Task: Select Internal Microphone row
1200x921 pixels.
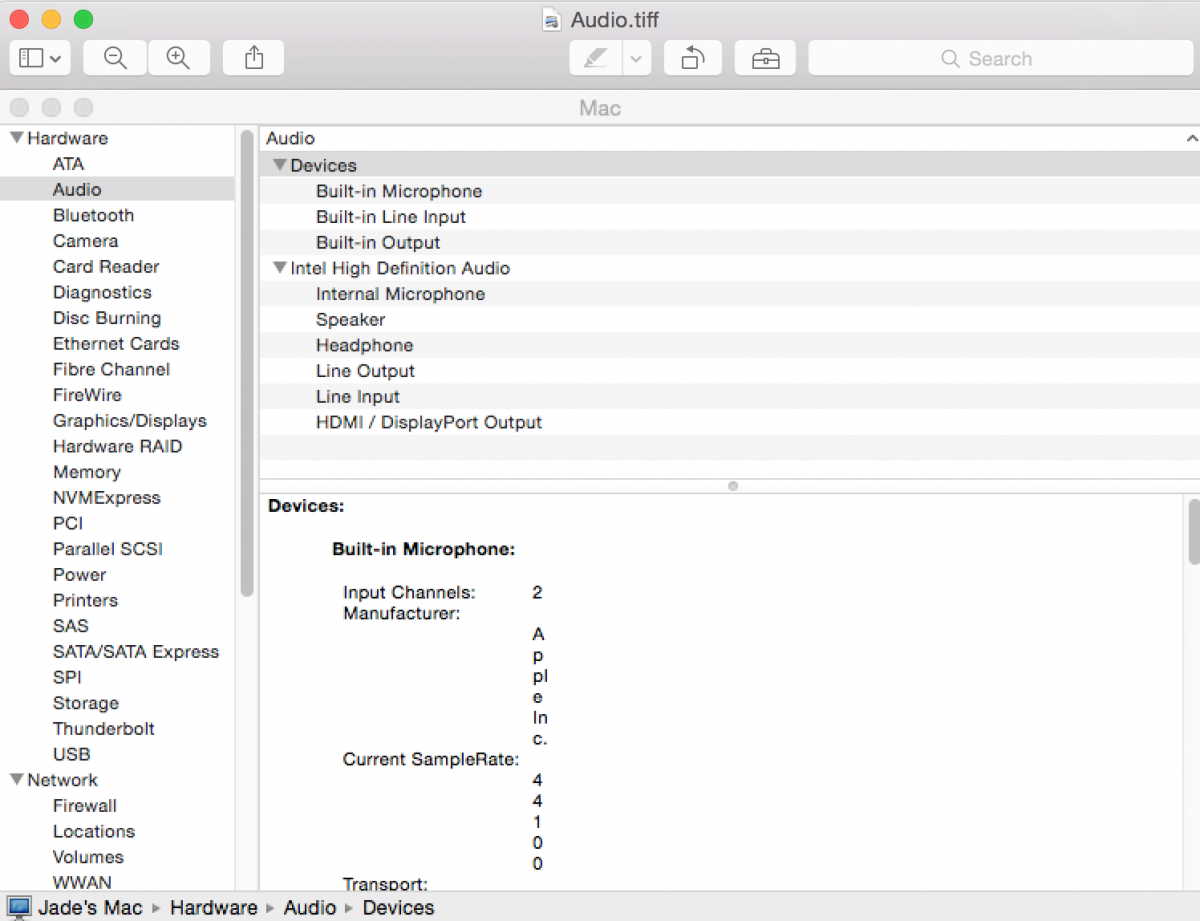Action: (x=729, y=294)
